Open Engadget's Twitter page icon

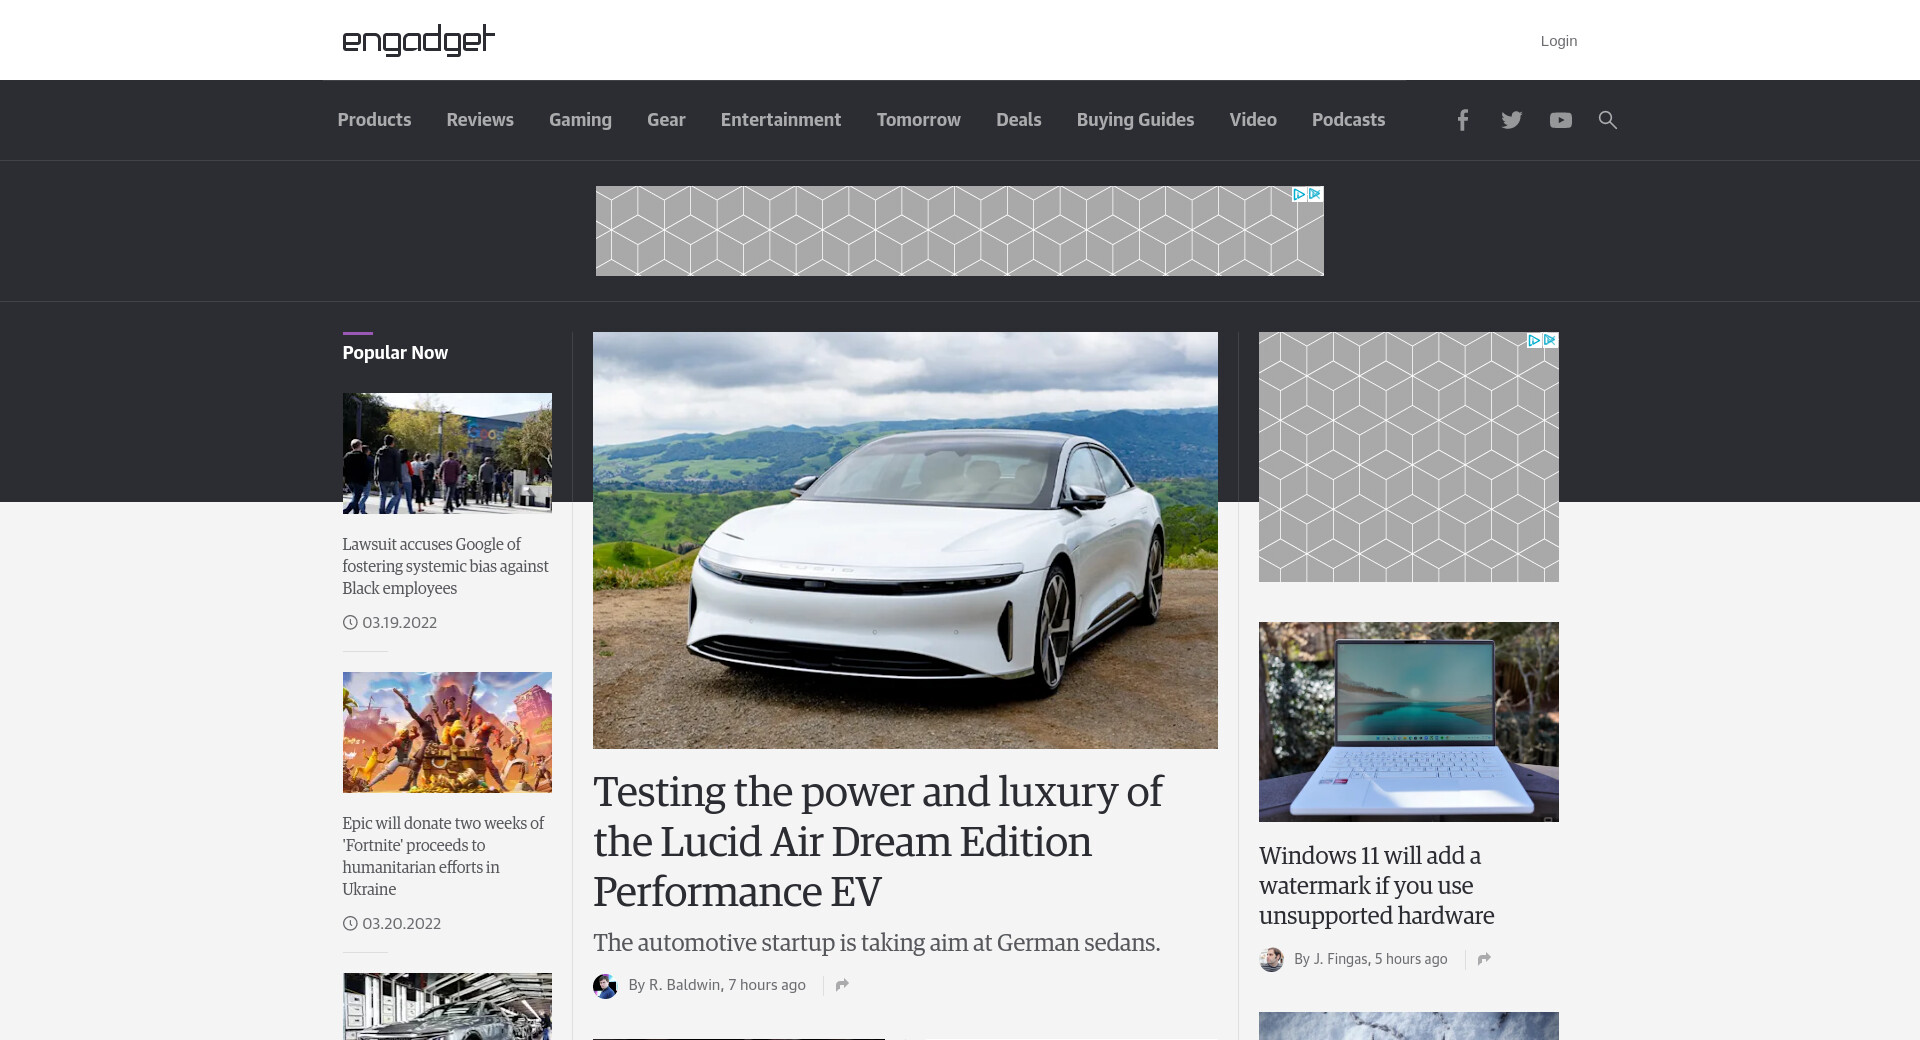pos(1511,120)
